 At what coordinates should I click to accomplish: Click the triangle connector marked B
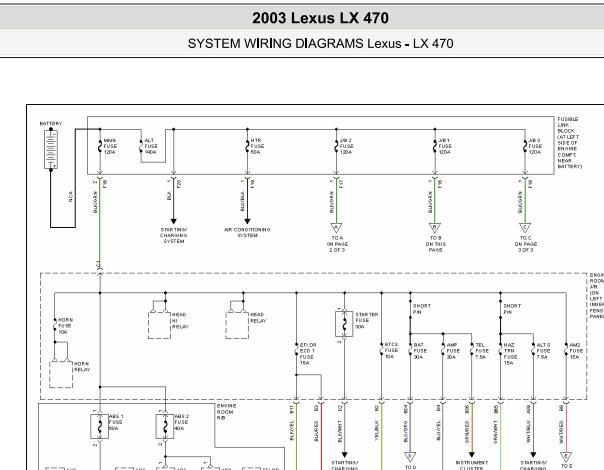435,228
